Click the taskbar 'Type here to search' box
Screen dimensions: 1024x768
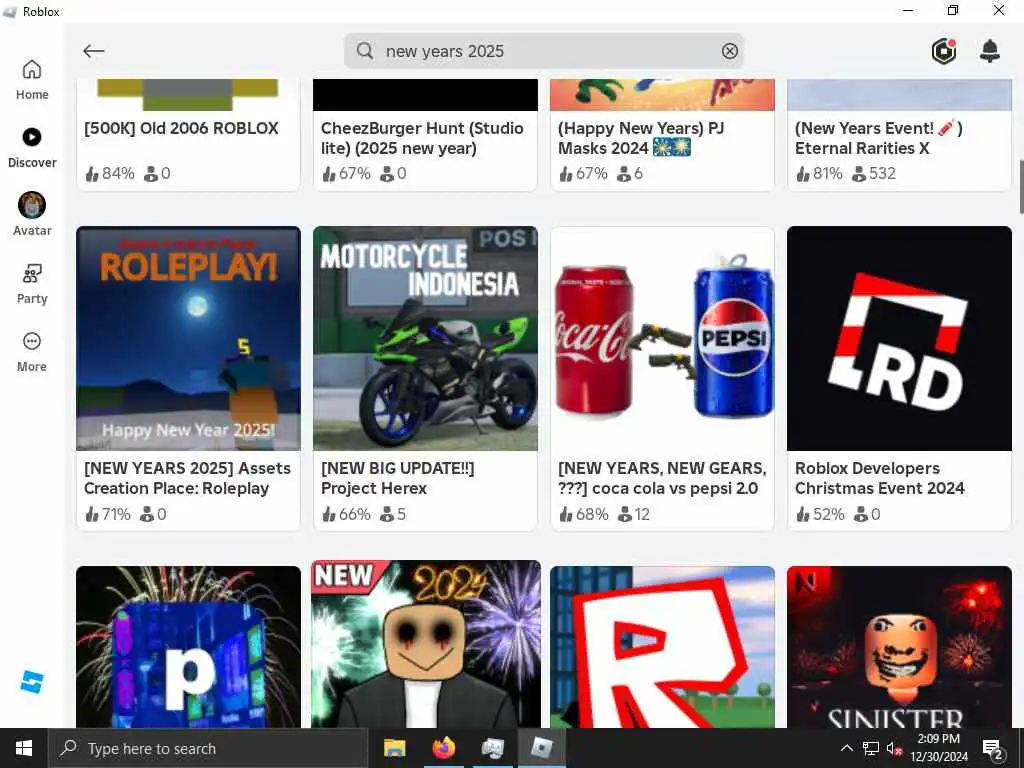208,748
